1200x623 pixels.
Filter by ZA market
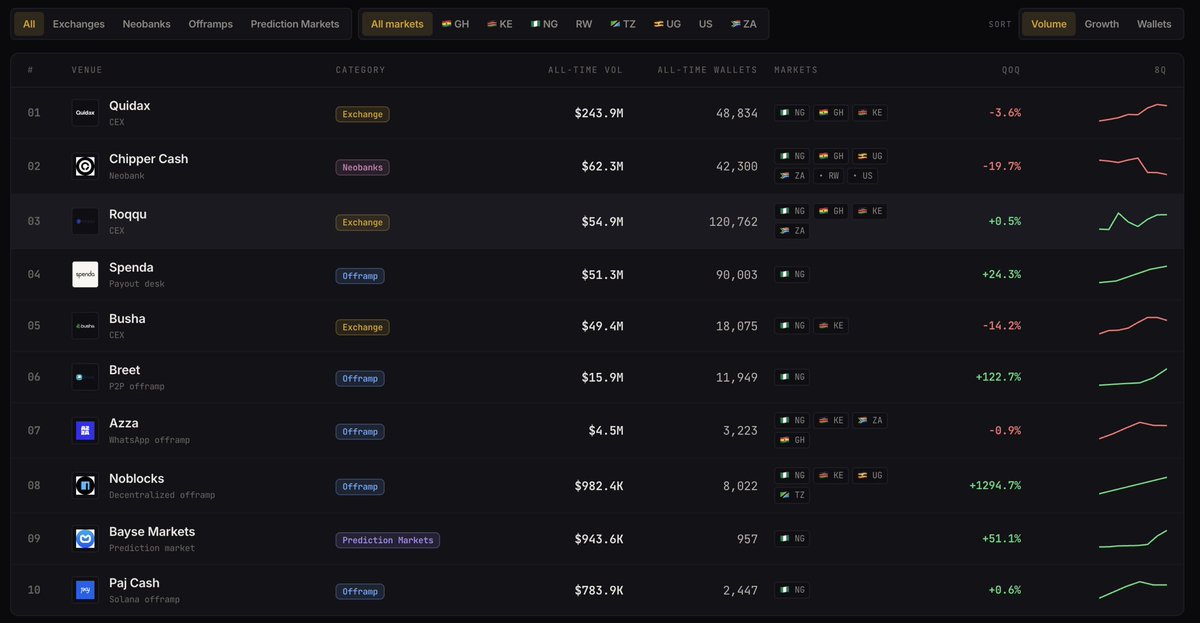(x=744, y=24)
